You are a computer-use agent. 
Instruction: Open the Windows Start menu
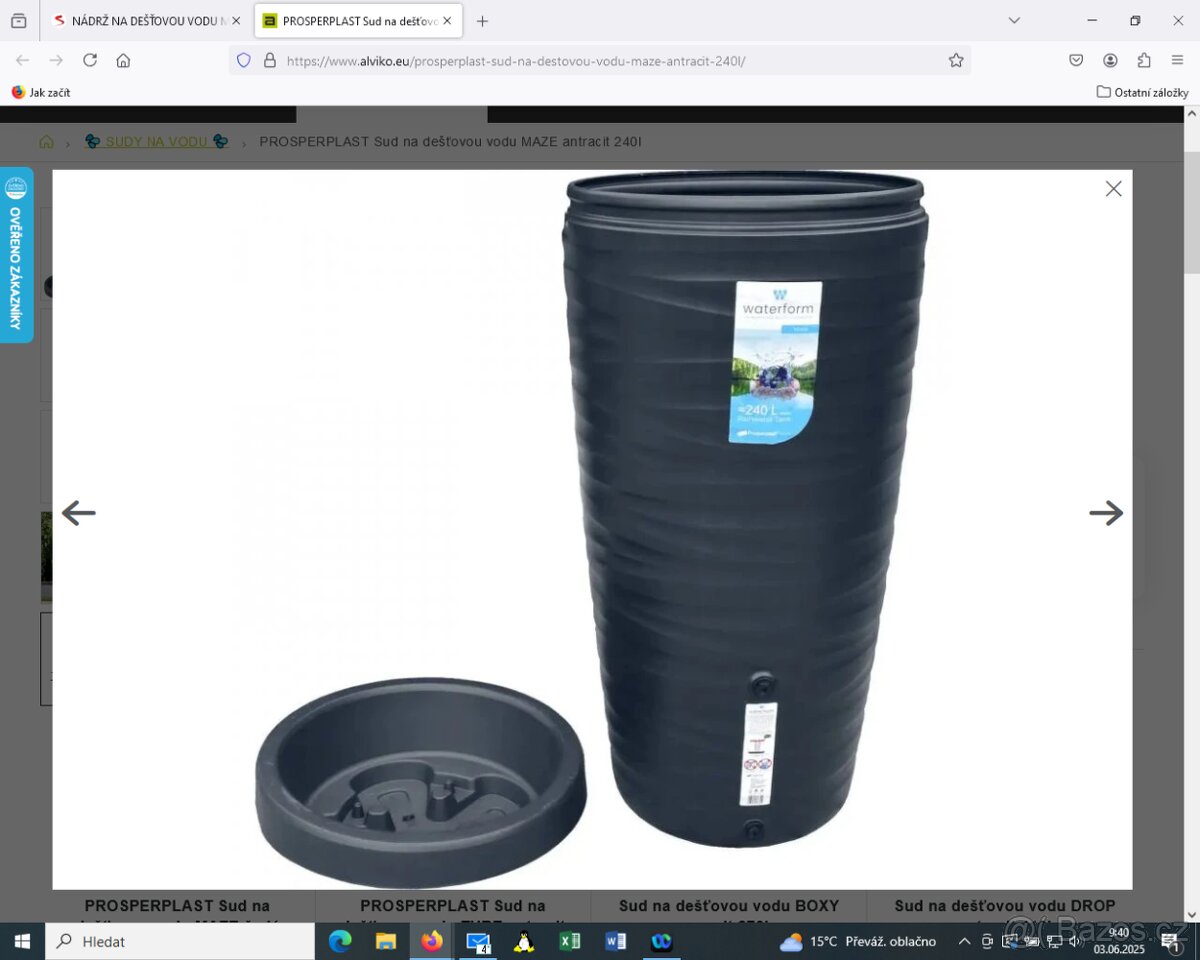click(x=22, y=941)
